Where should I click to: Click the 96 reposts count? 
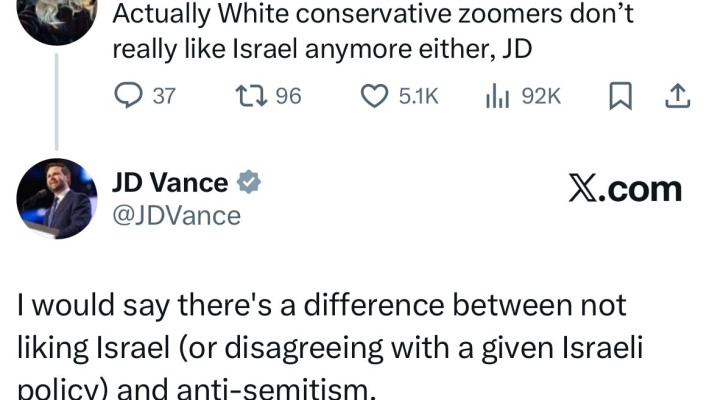click(288, 96)
